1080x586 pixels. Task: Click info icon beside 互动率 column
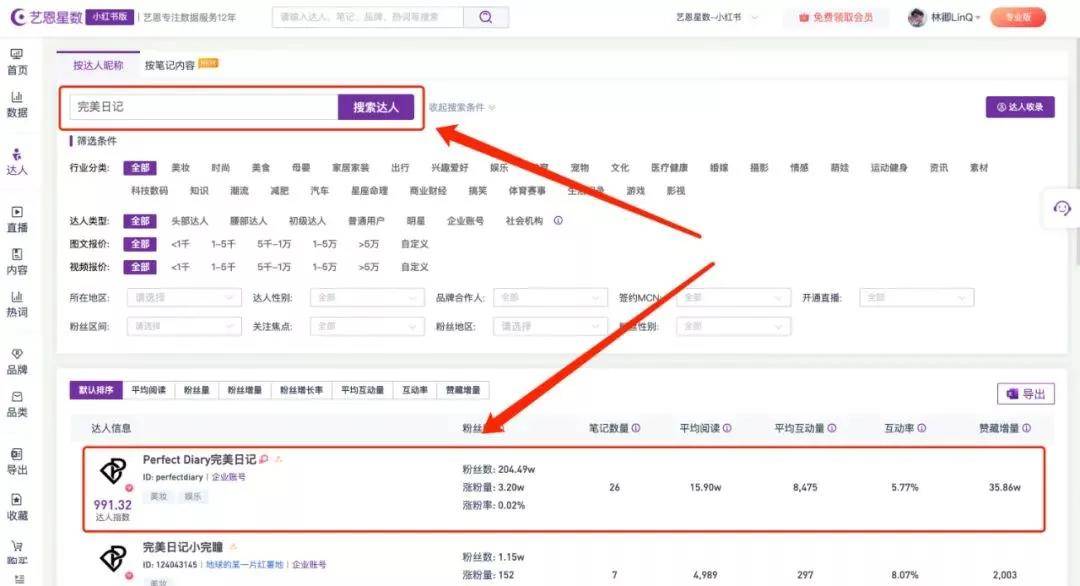(922, 428)
